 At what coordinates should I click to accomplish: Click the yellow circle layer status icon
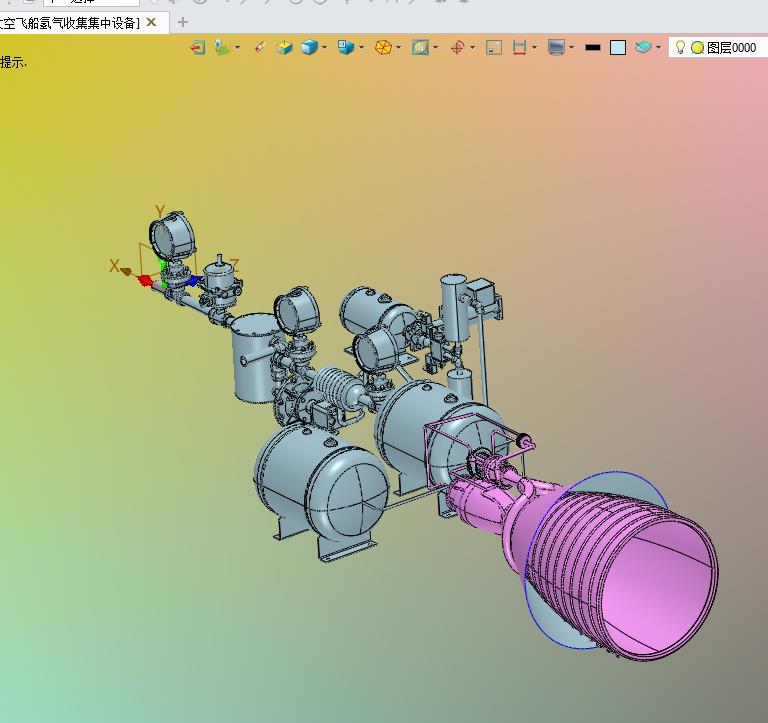click(697, 48)
